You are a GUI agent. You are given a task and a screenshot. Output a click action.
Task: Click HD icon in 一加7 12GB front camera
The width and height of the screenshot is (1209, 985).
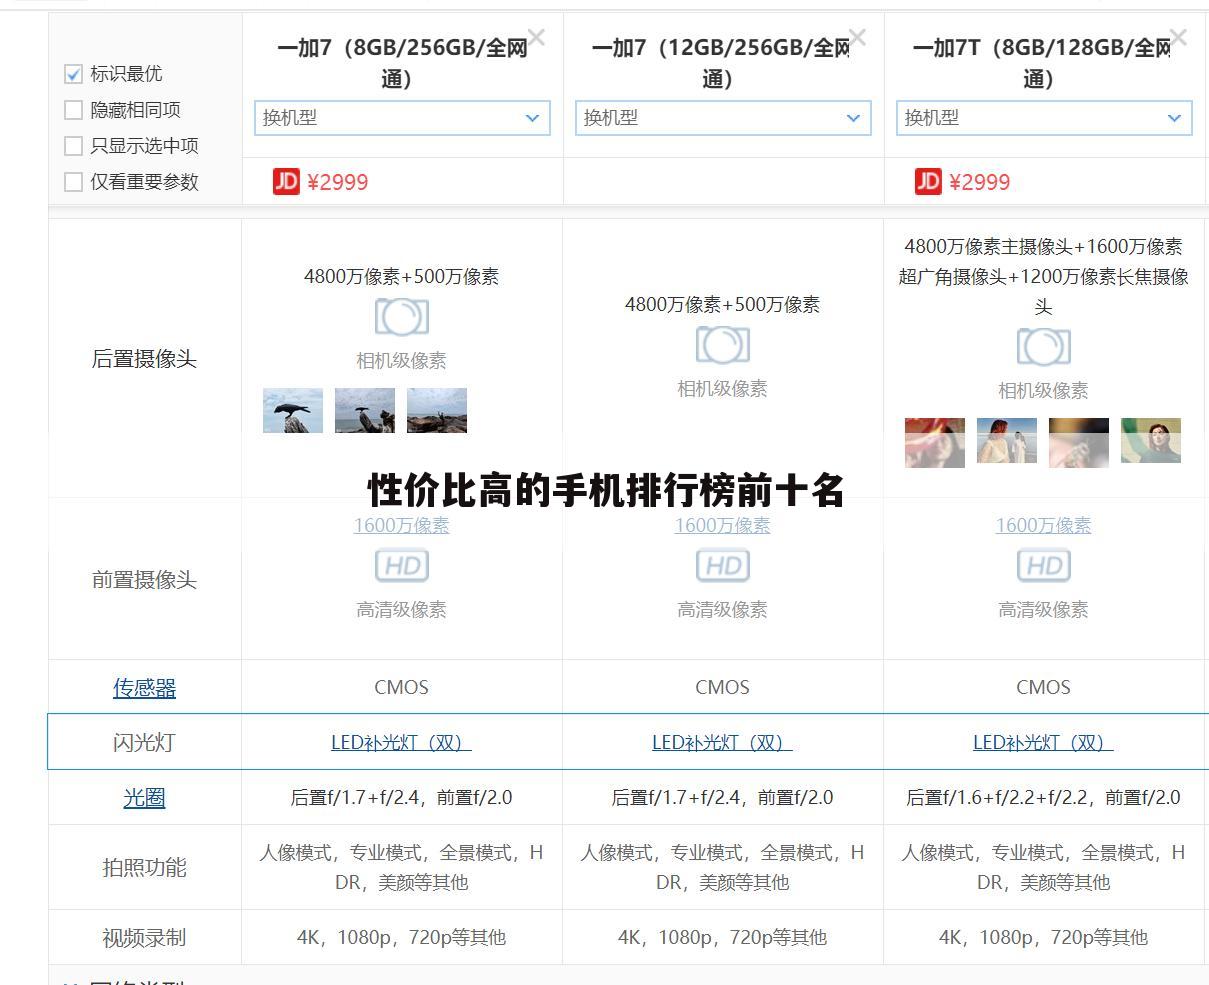click(x=723, y=566)
